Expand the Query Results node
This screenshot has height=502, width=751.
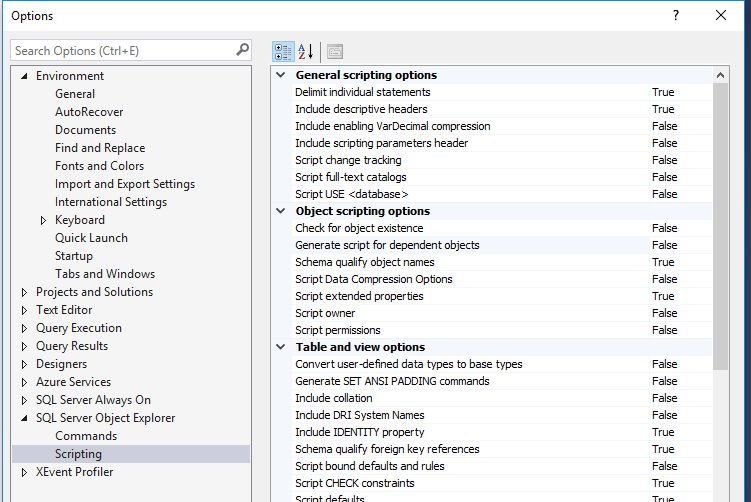(24, 346)
